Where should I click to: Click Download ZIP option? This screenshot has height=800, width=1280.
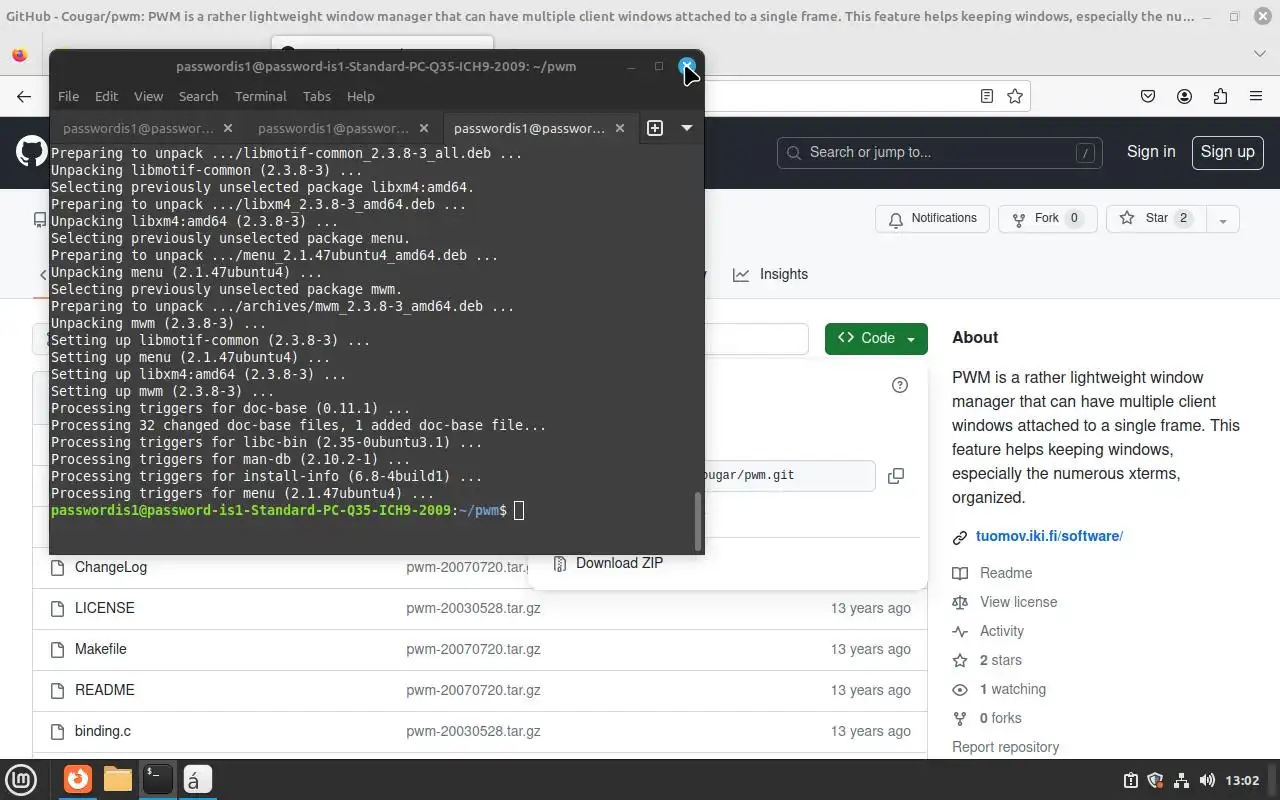[608, 562]
